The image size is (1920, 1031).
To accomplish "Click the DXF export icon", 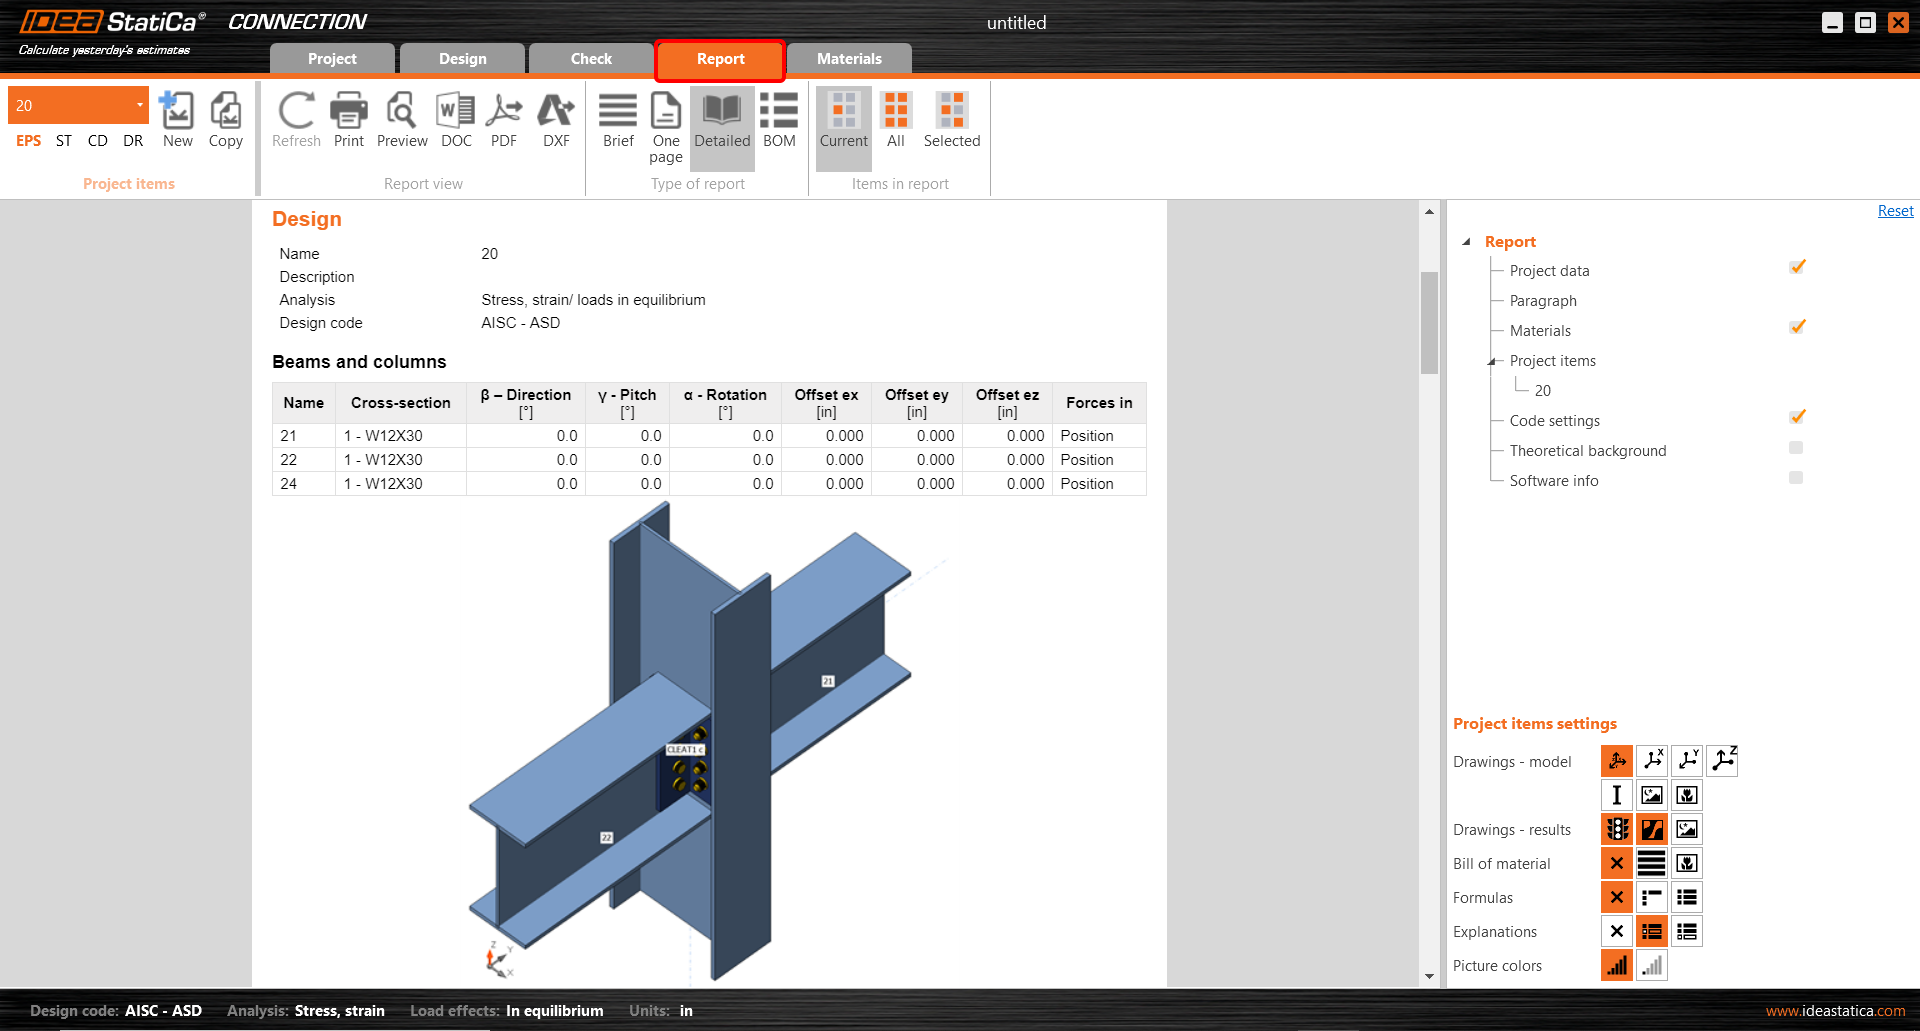I will coord(556,120).
